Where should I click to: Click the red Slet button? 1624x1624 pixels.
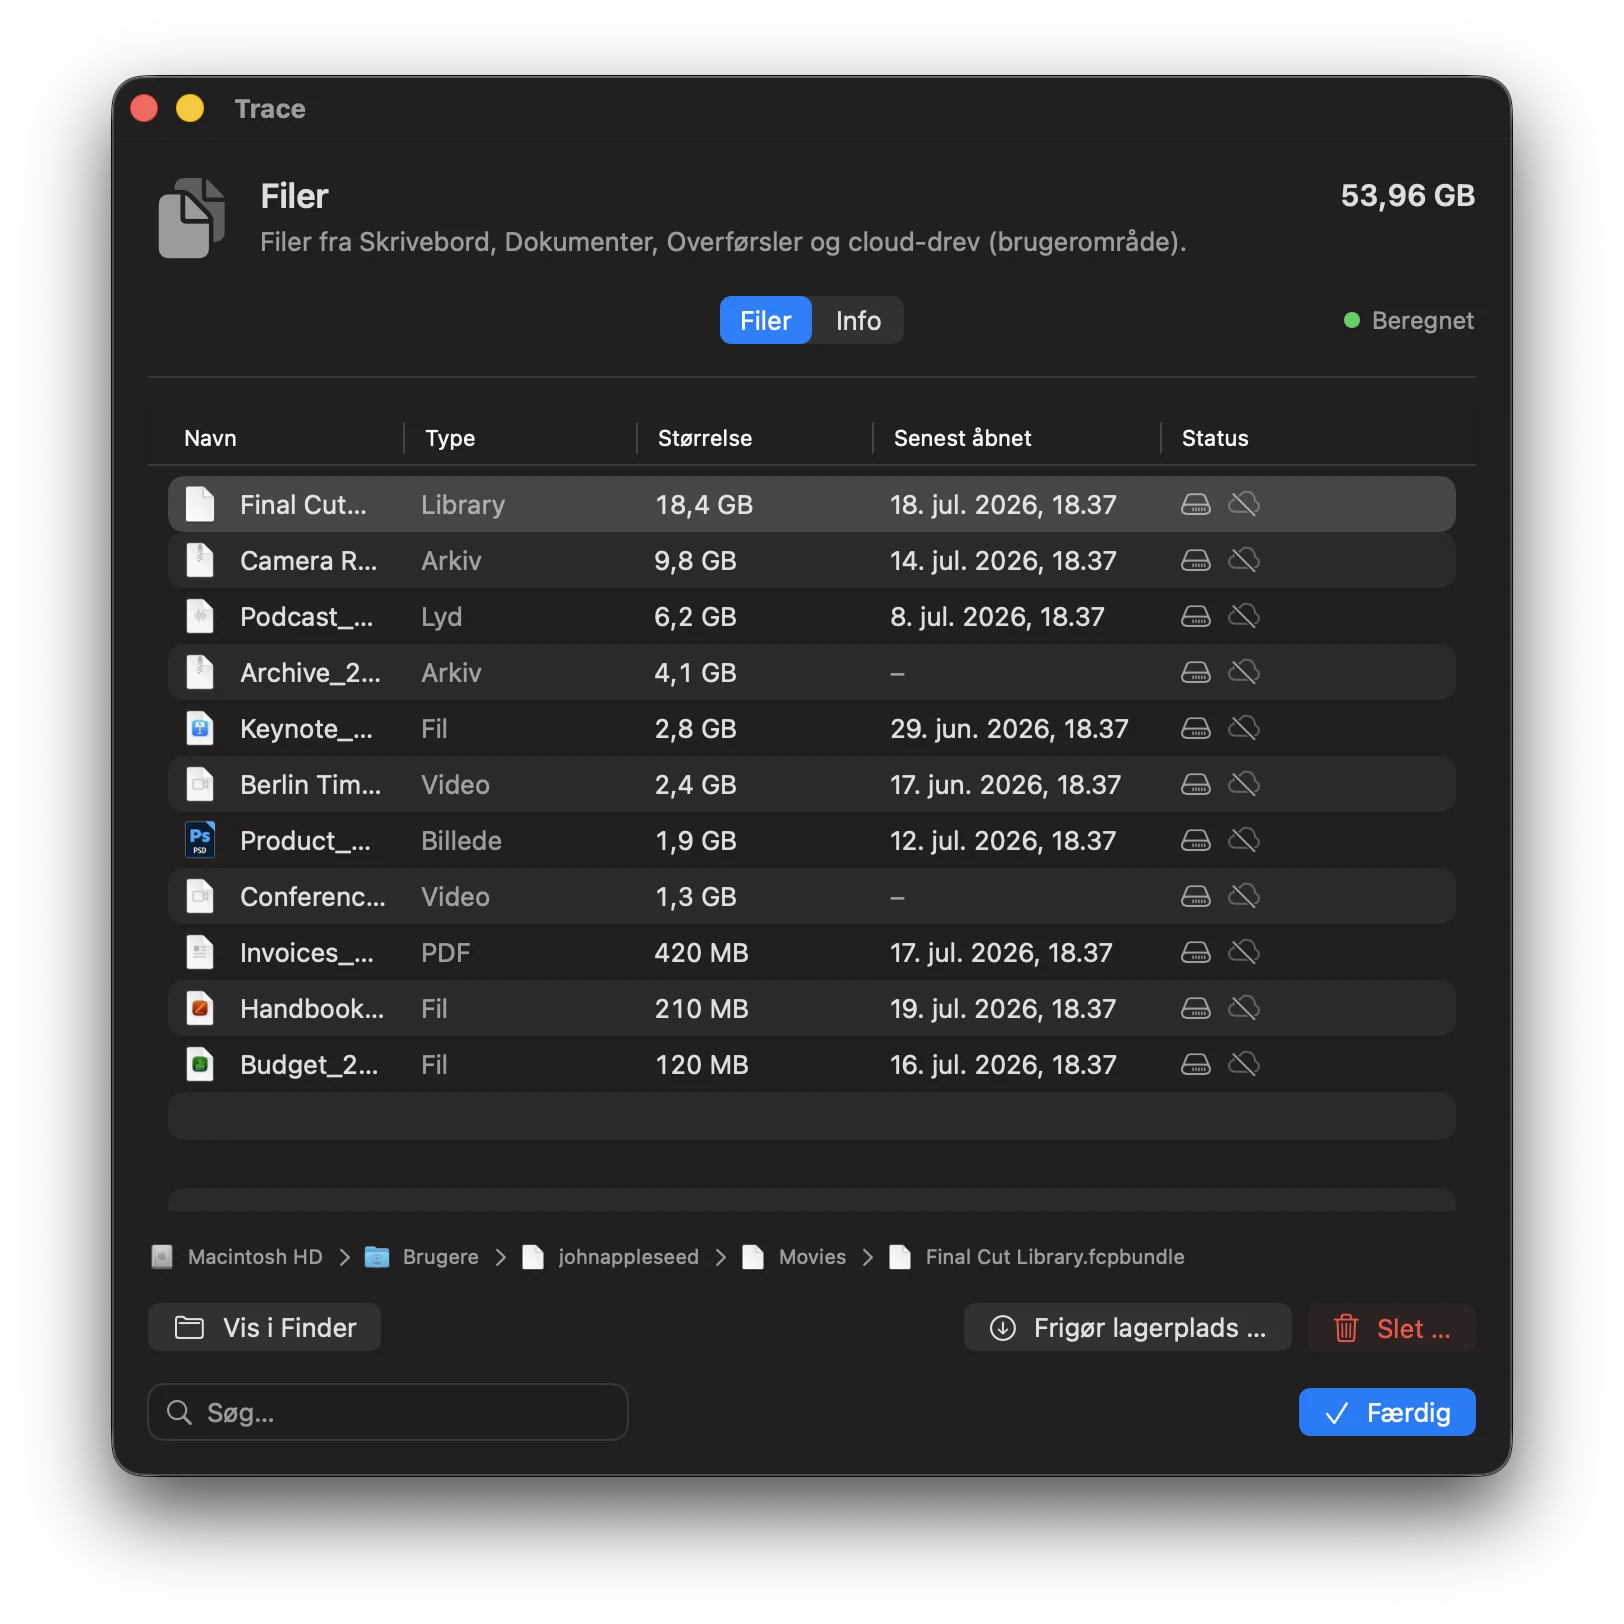point(1392,1327)
